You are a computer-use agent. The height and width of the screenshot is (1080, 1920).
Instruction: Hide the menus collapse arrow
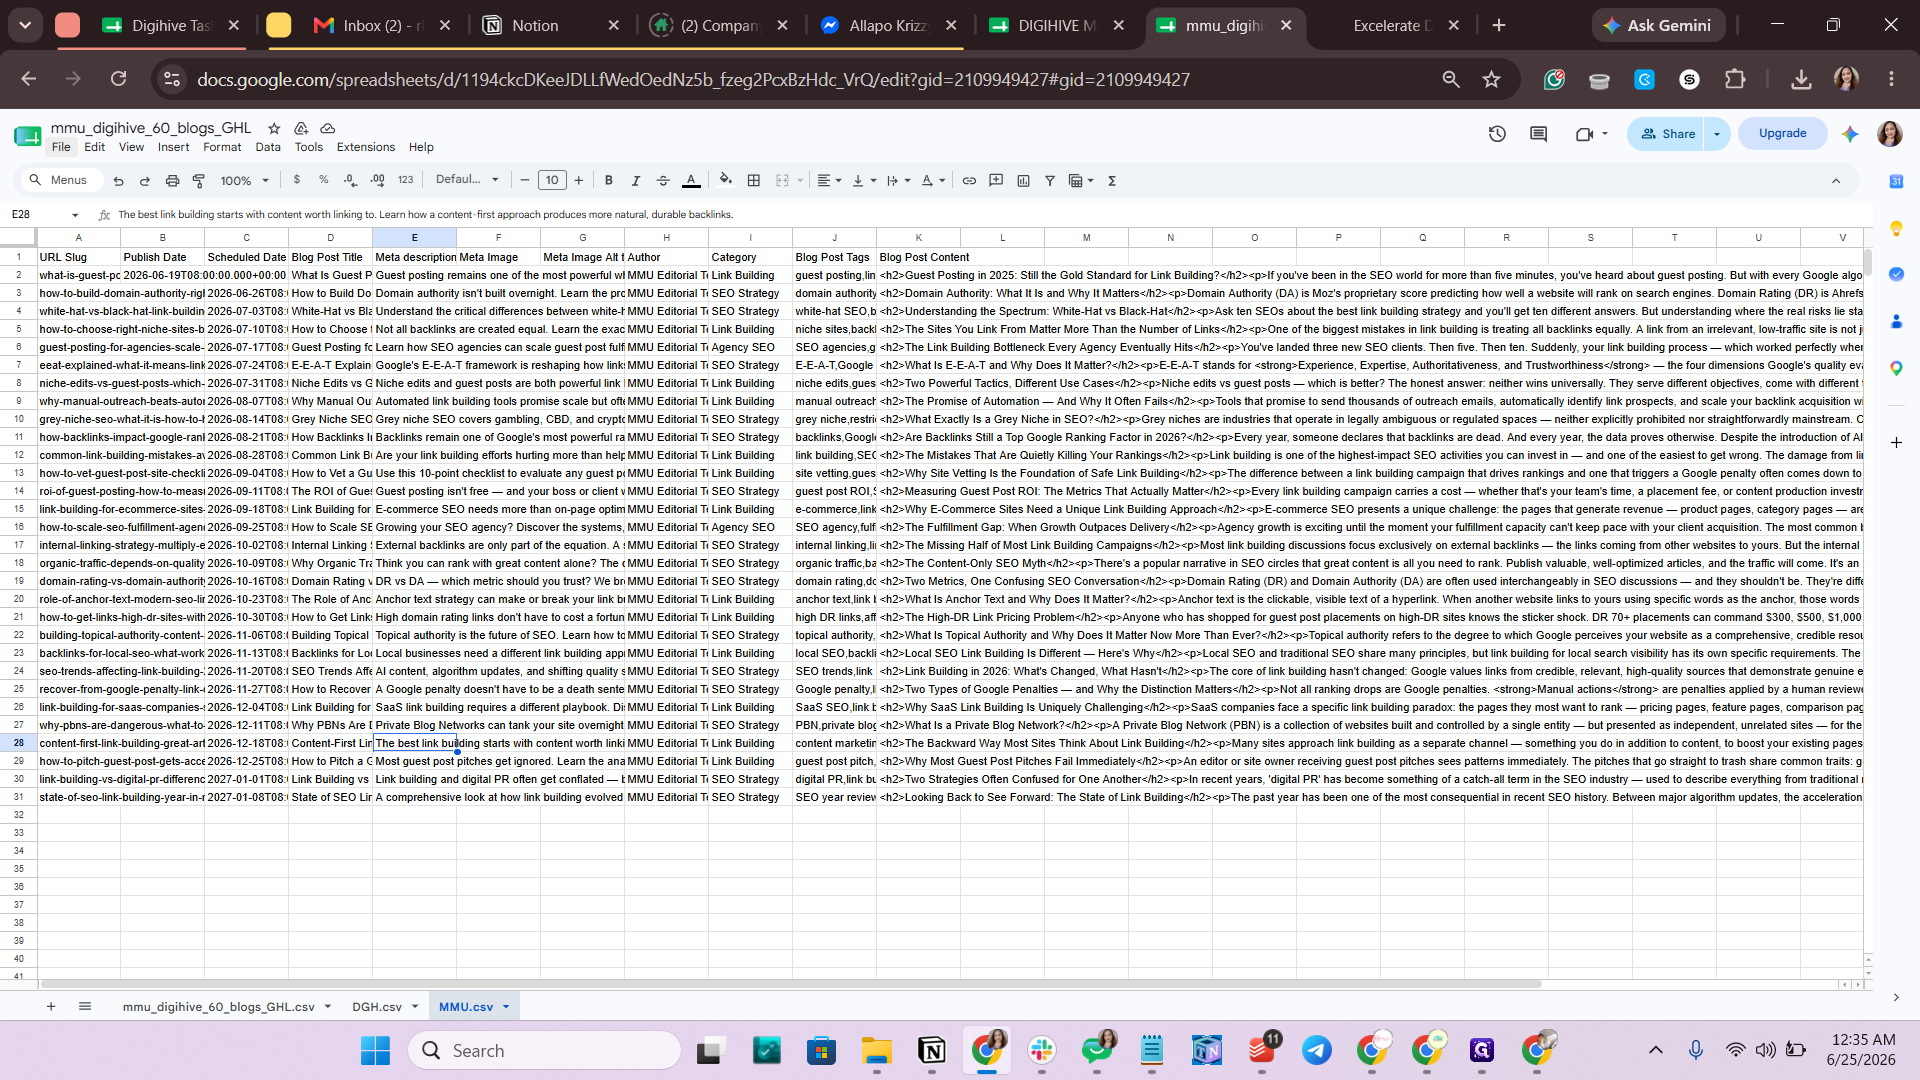(1836, 181)
